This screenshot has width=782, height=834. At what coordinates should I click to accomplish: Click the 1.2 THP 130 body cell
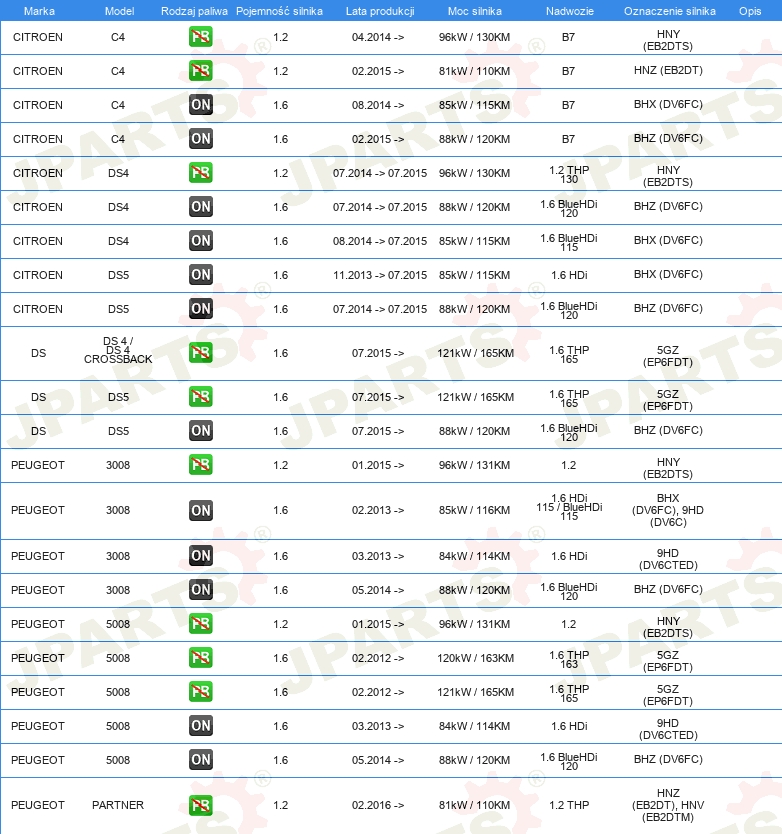[569, 174]
